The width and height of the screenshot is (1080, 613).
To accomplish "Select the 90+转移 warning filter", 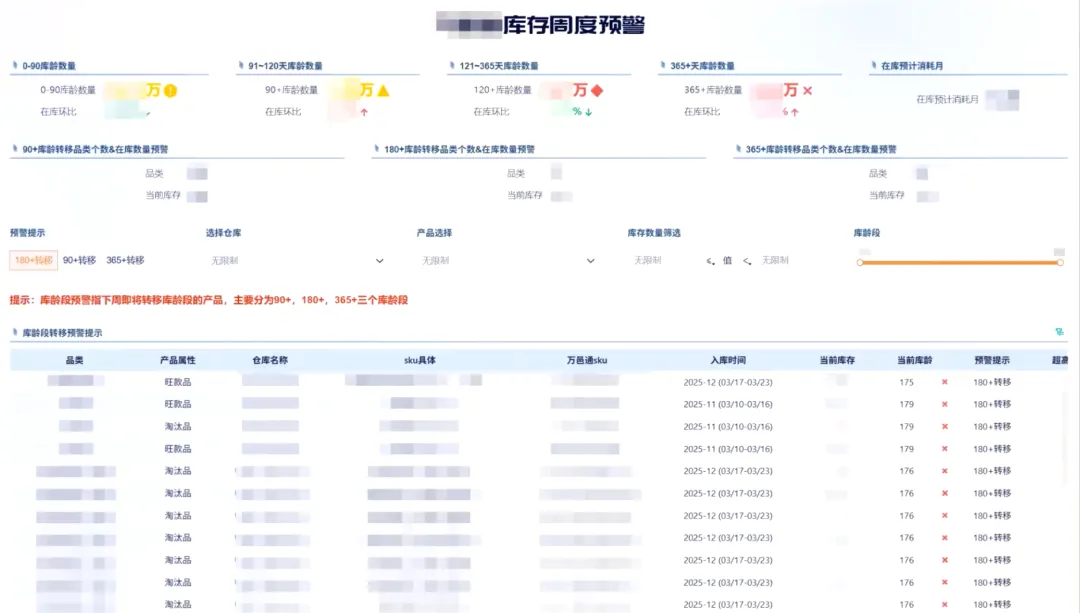I will [79, 260].
